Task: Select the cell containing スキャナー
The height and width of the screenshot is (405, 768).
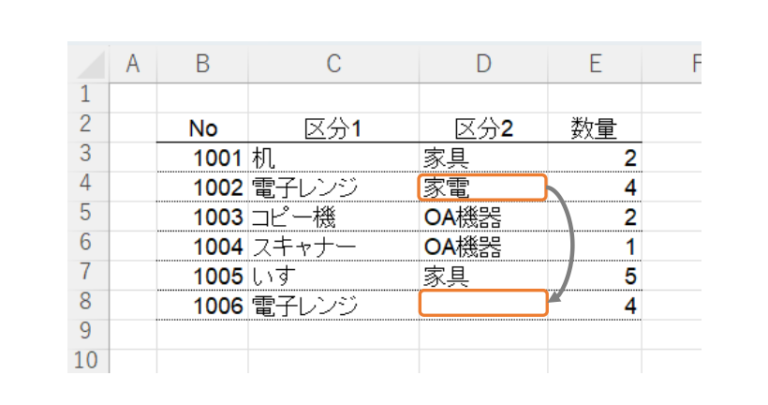Action: click(x=333, y=246)
